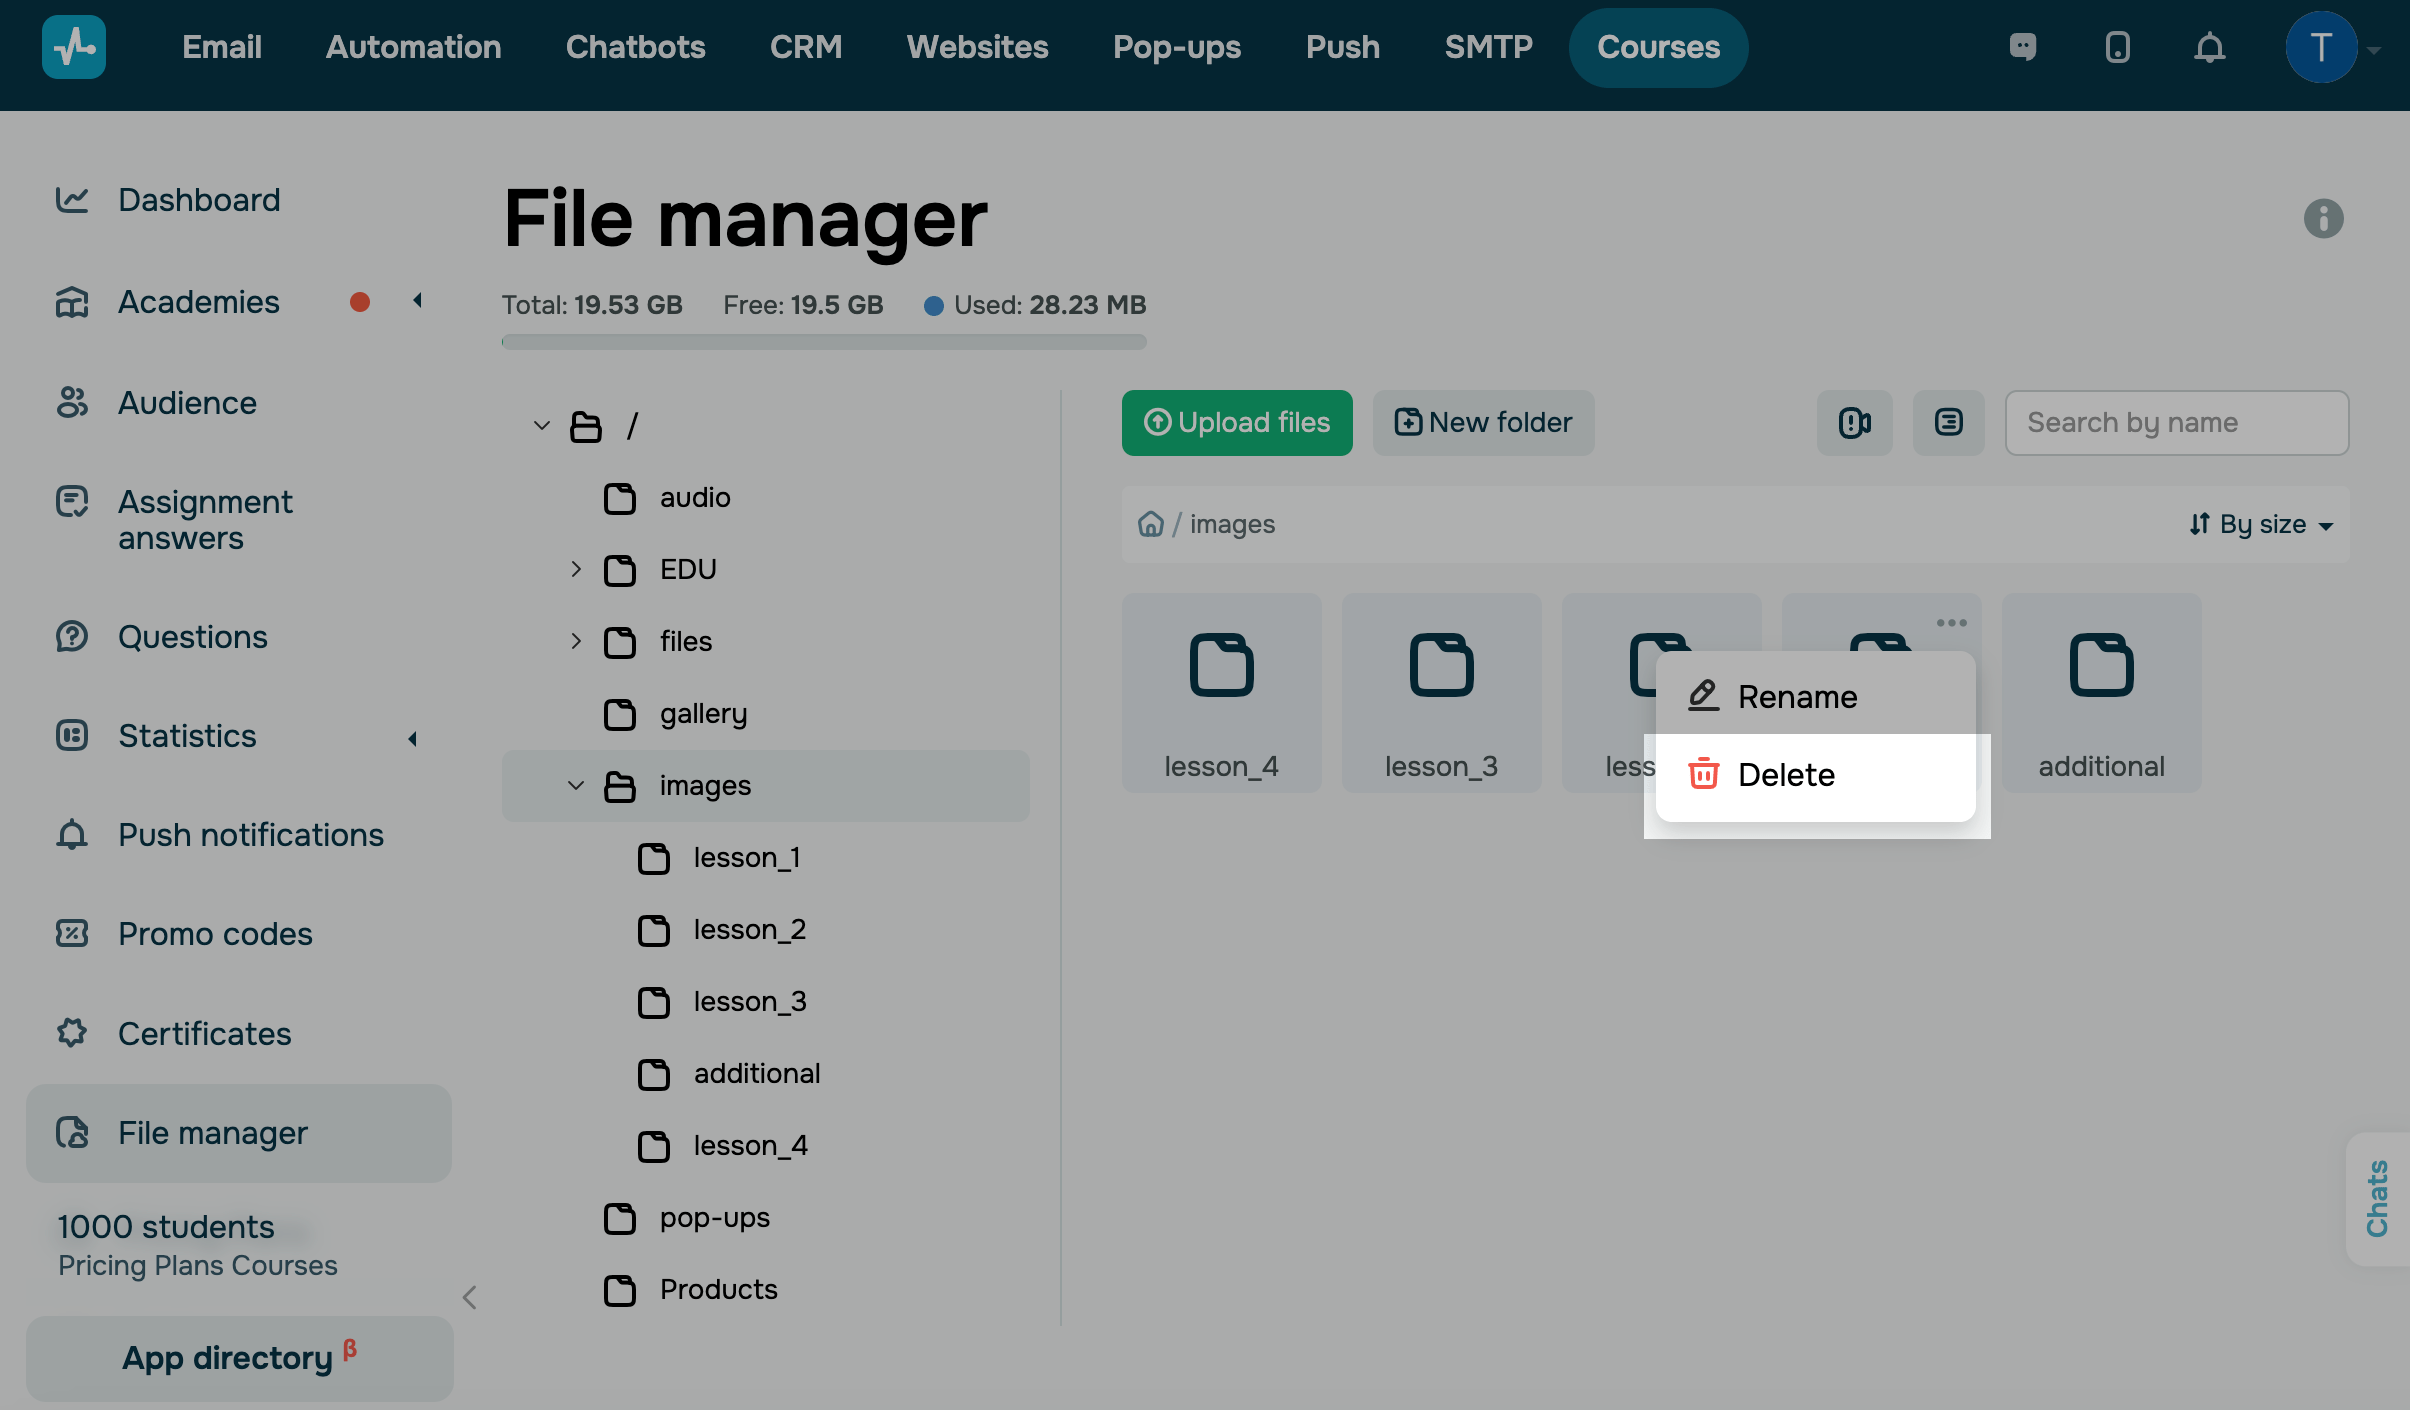Click the Upload files button
Viewport: 2410px width, 1410px height.
click(x=1237, y=423)
